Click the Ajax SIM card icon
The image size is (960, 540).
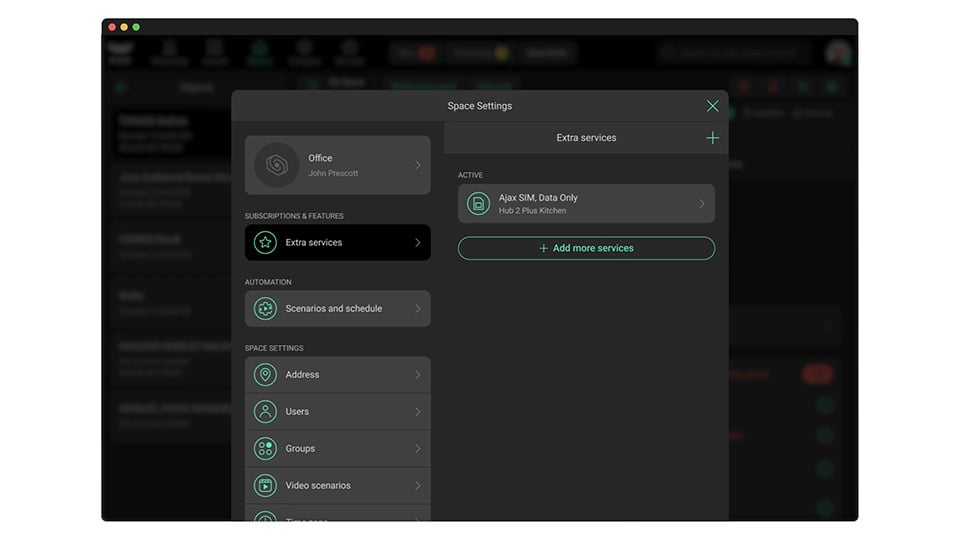(x=479, y=204)
